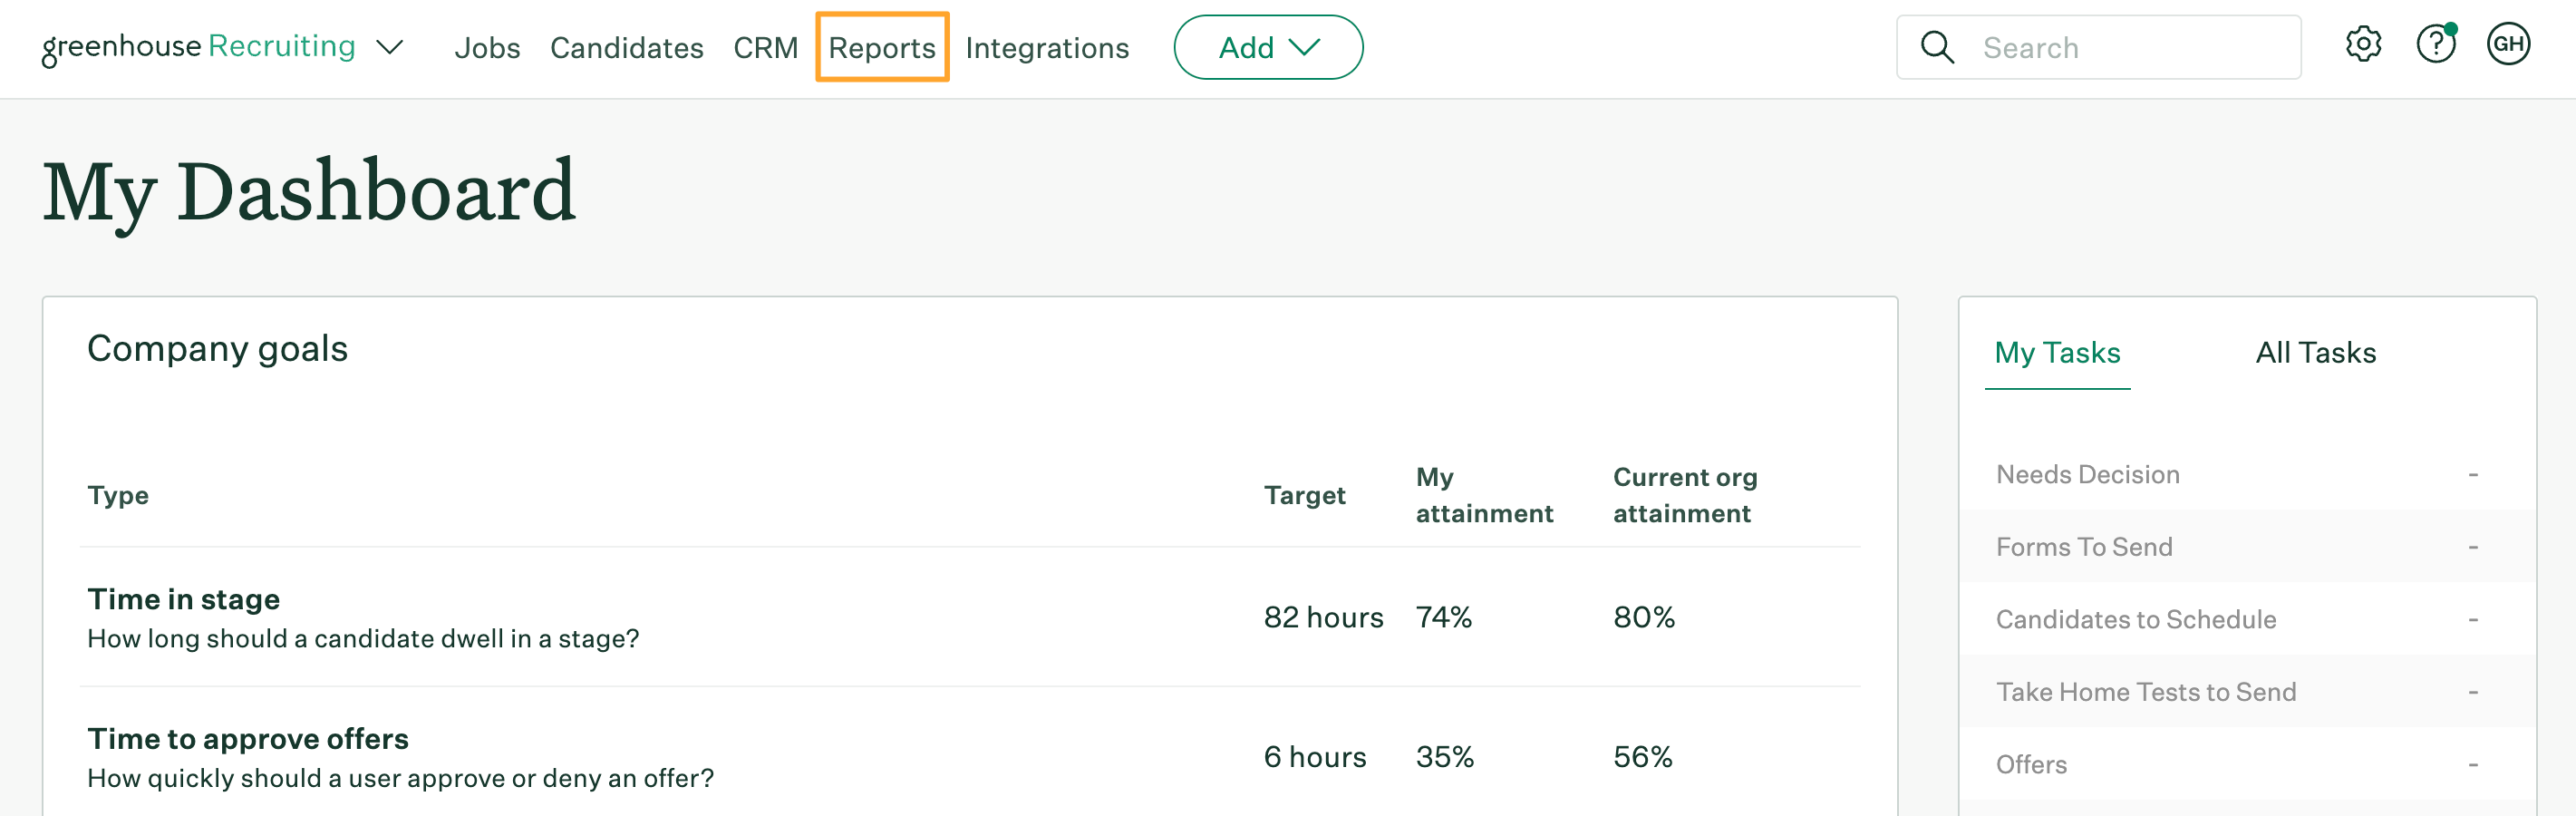Open the Integrations page

coord(1047,47)
